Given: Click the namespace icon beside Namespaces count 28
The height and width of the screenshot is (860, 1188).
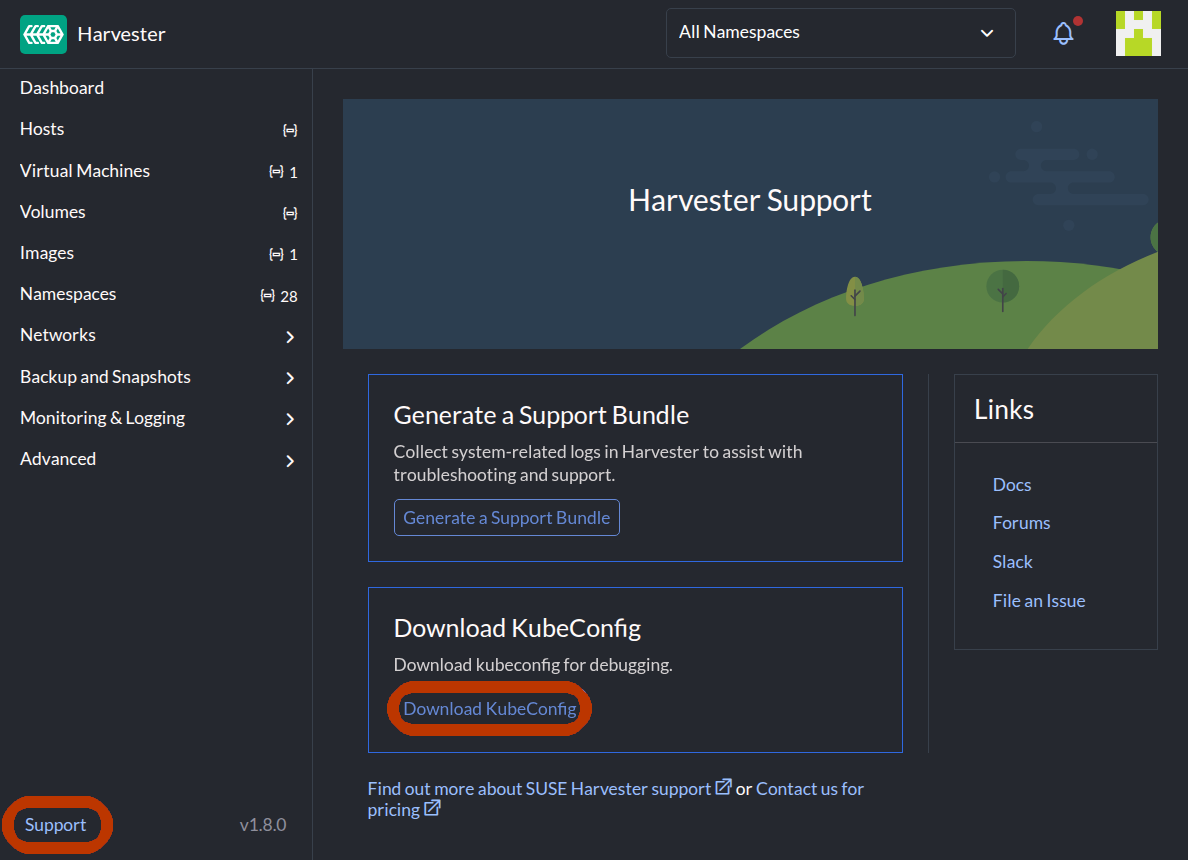Looking at the screenshot, I should click(x=267, y=296).
